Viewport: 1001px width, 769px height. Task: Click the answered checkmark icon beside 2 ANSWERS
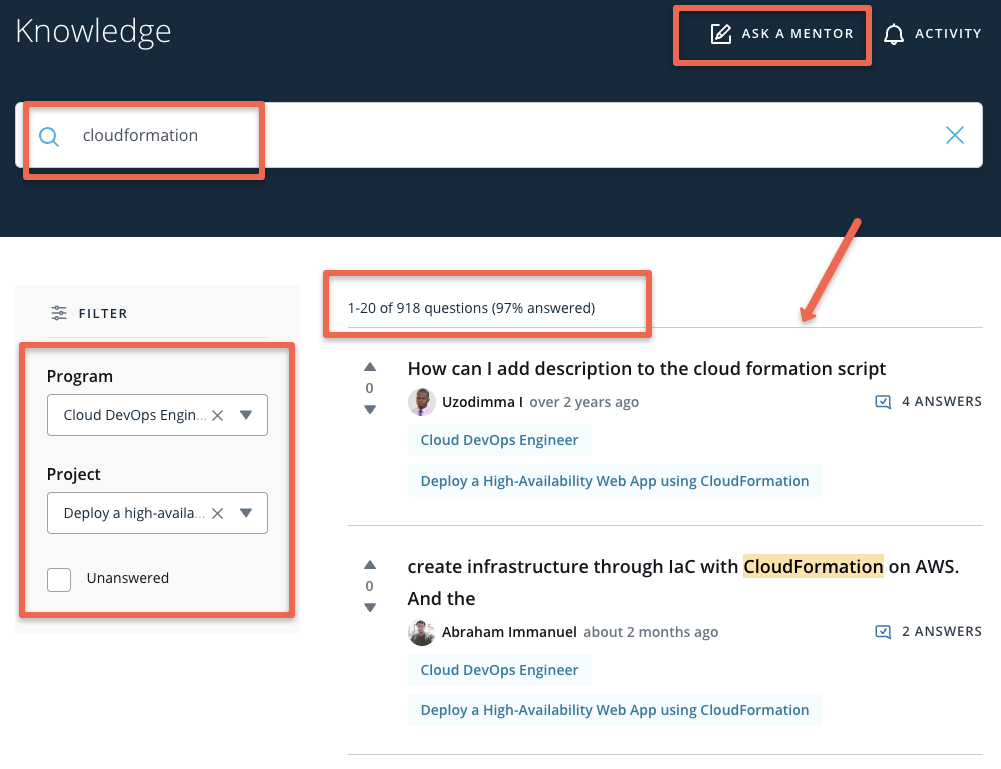883,631
